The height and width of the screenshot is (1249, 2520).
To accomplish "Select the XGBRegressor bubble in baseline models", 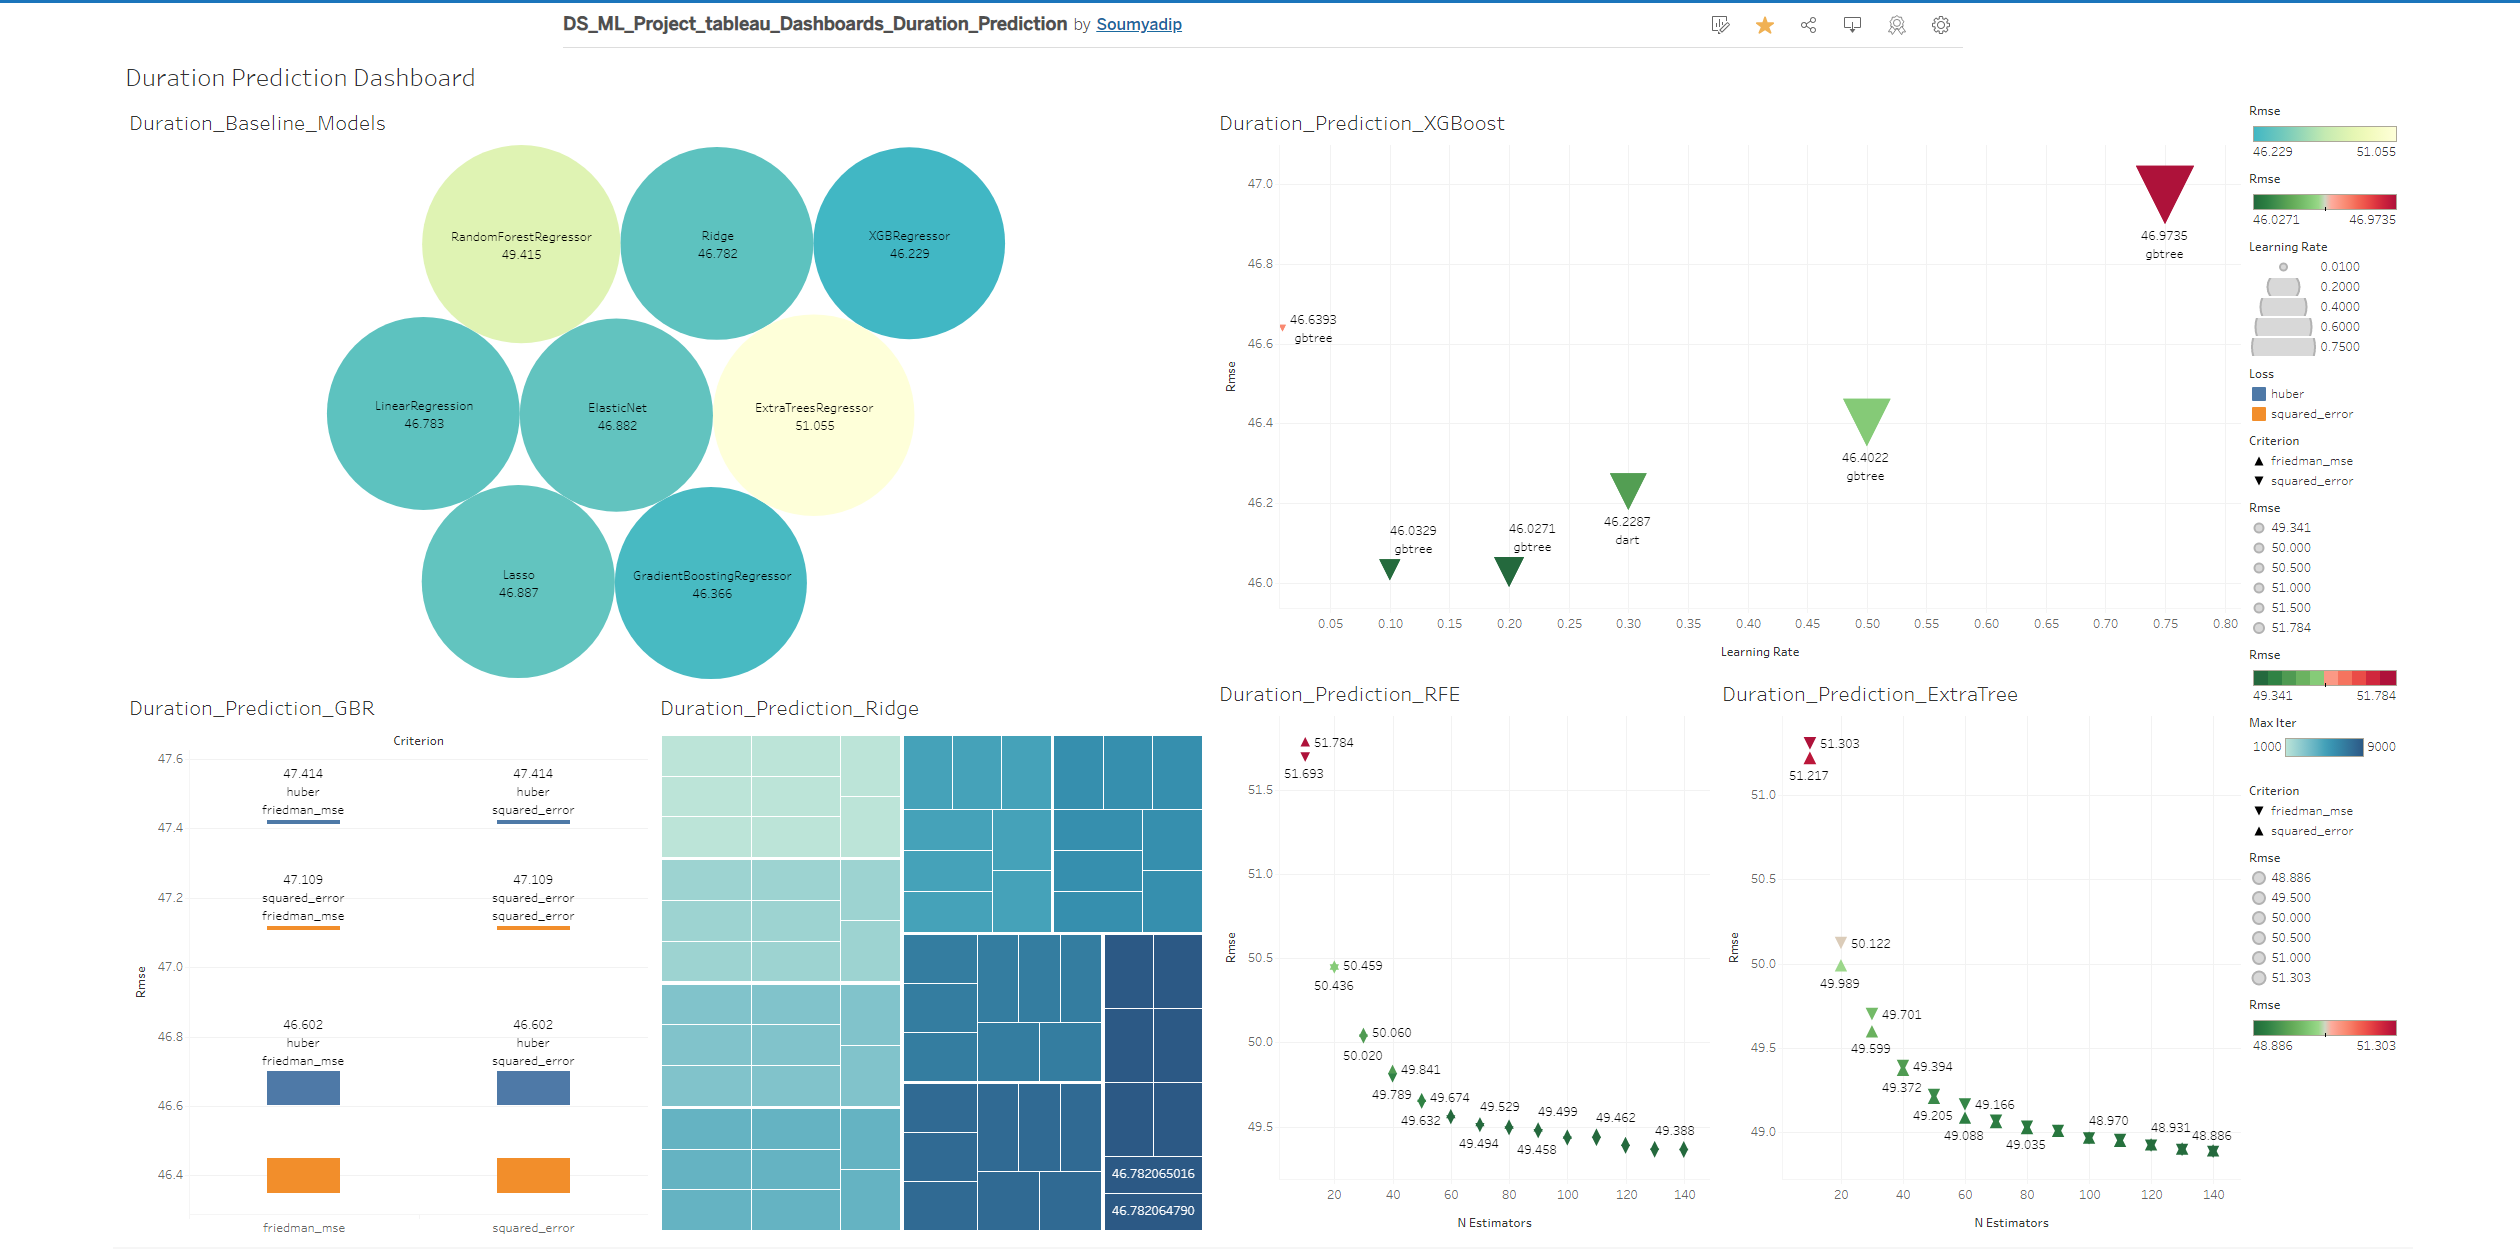I will tap(909, 243).
